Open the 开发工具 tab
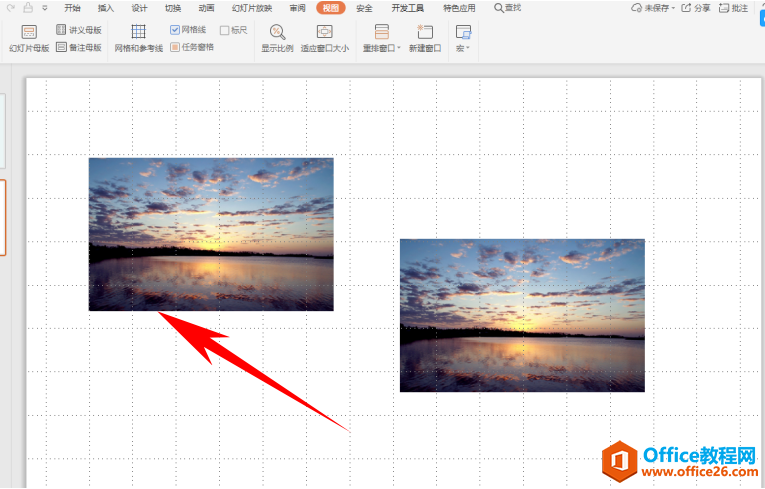 pos(406,8)
